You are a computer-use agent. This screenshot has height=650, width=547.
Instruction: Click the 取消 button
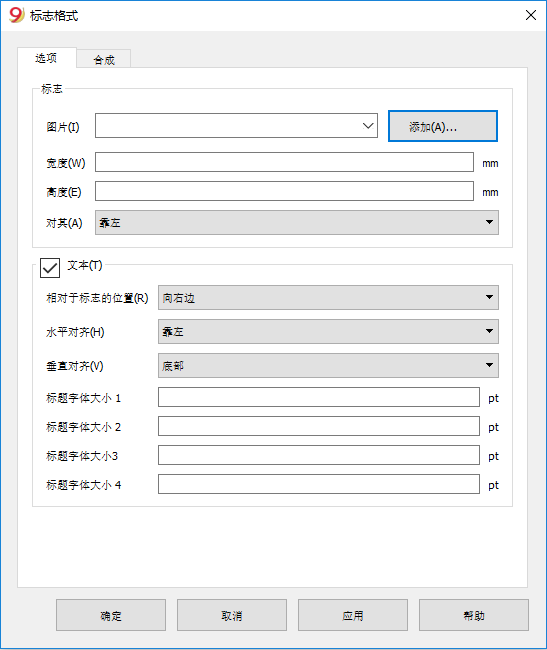pyautogui.click(x=232, y=615)
